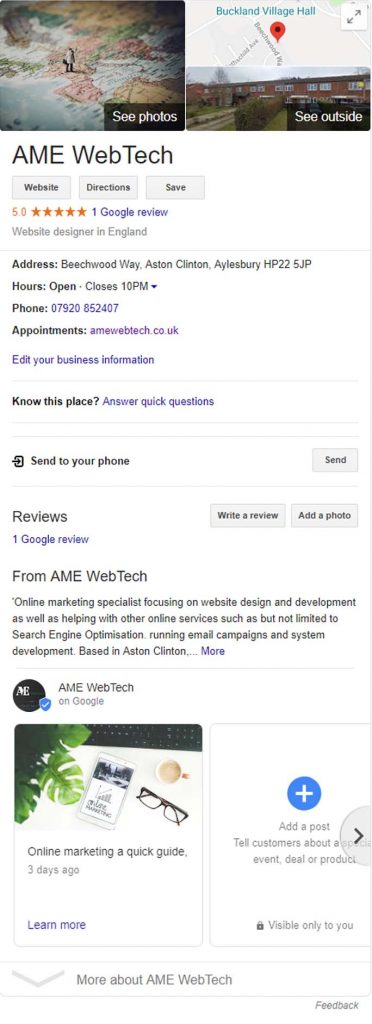
Task: Write a review for the business
Action: 247,515
